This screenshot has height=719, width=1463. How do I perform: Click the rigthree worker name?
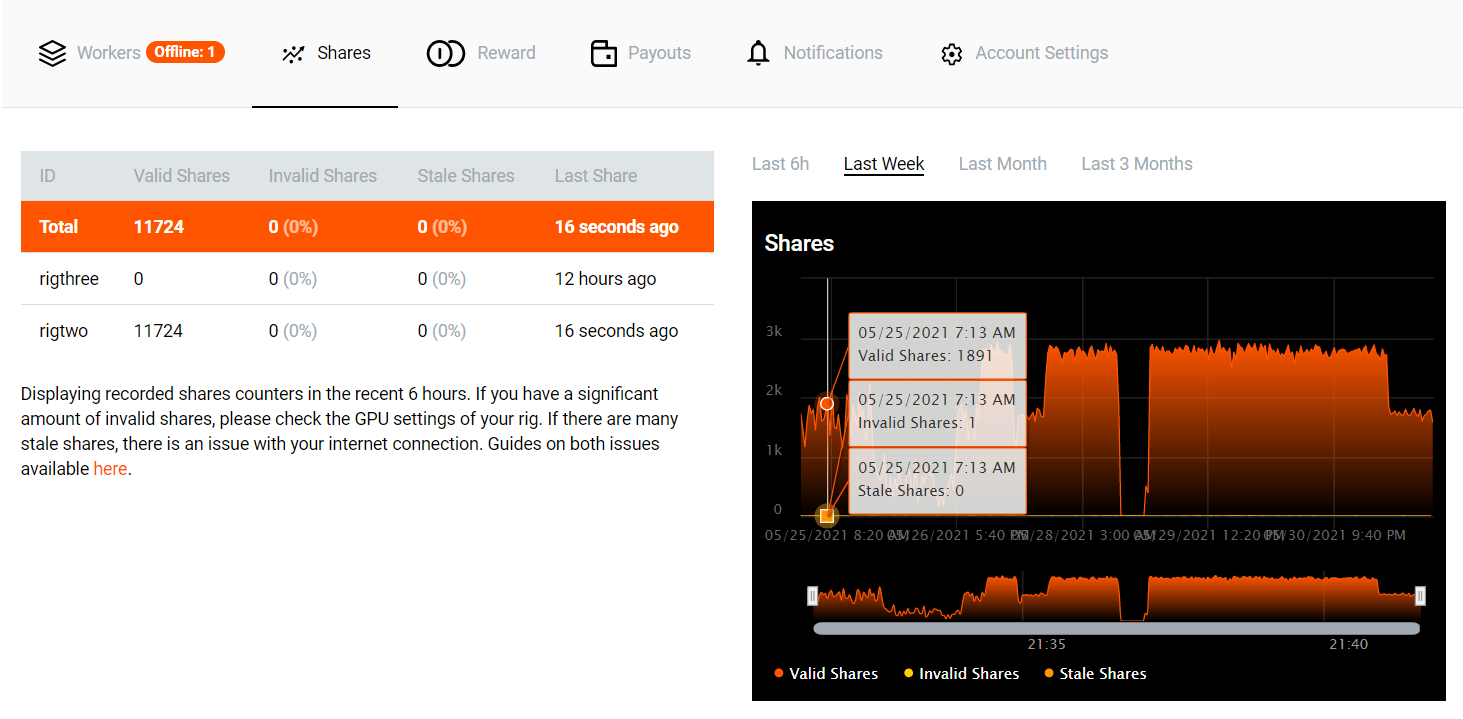[69, 279]
